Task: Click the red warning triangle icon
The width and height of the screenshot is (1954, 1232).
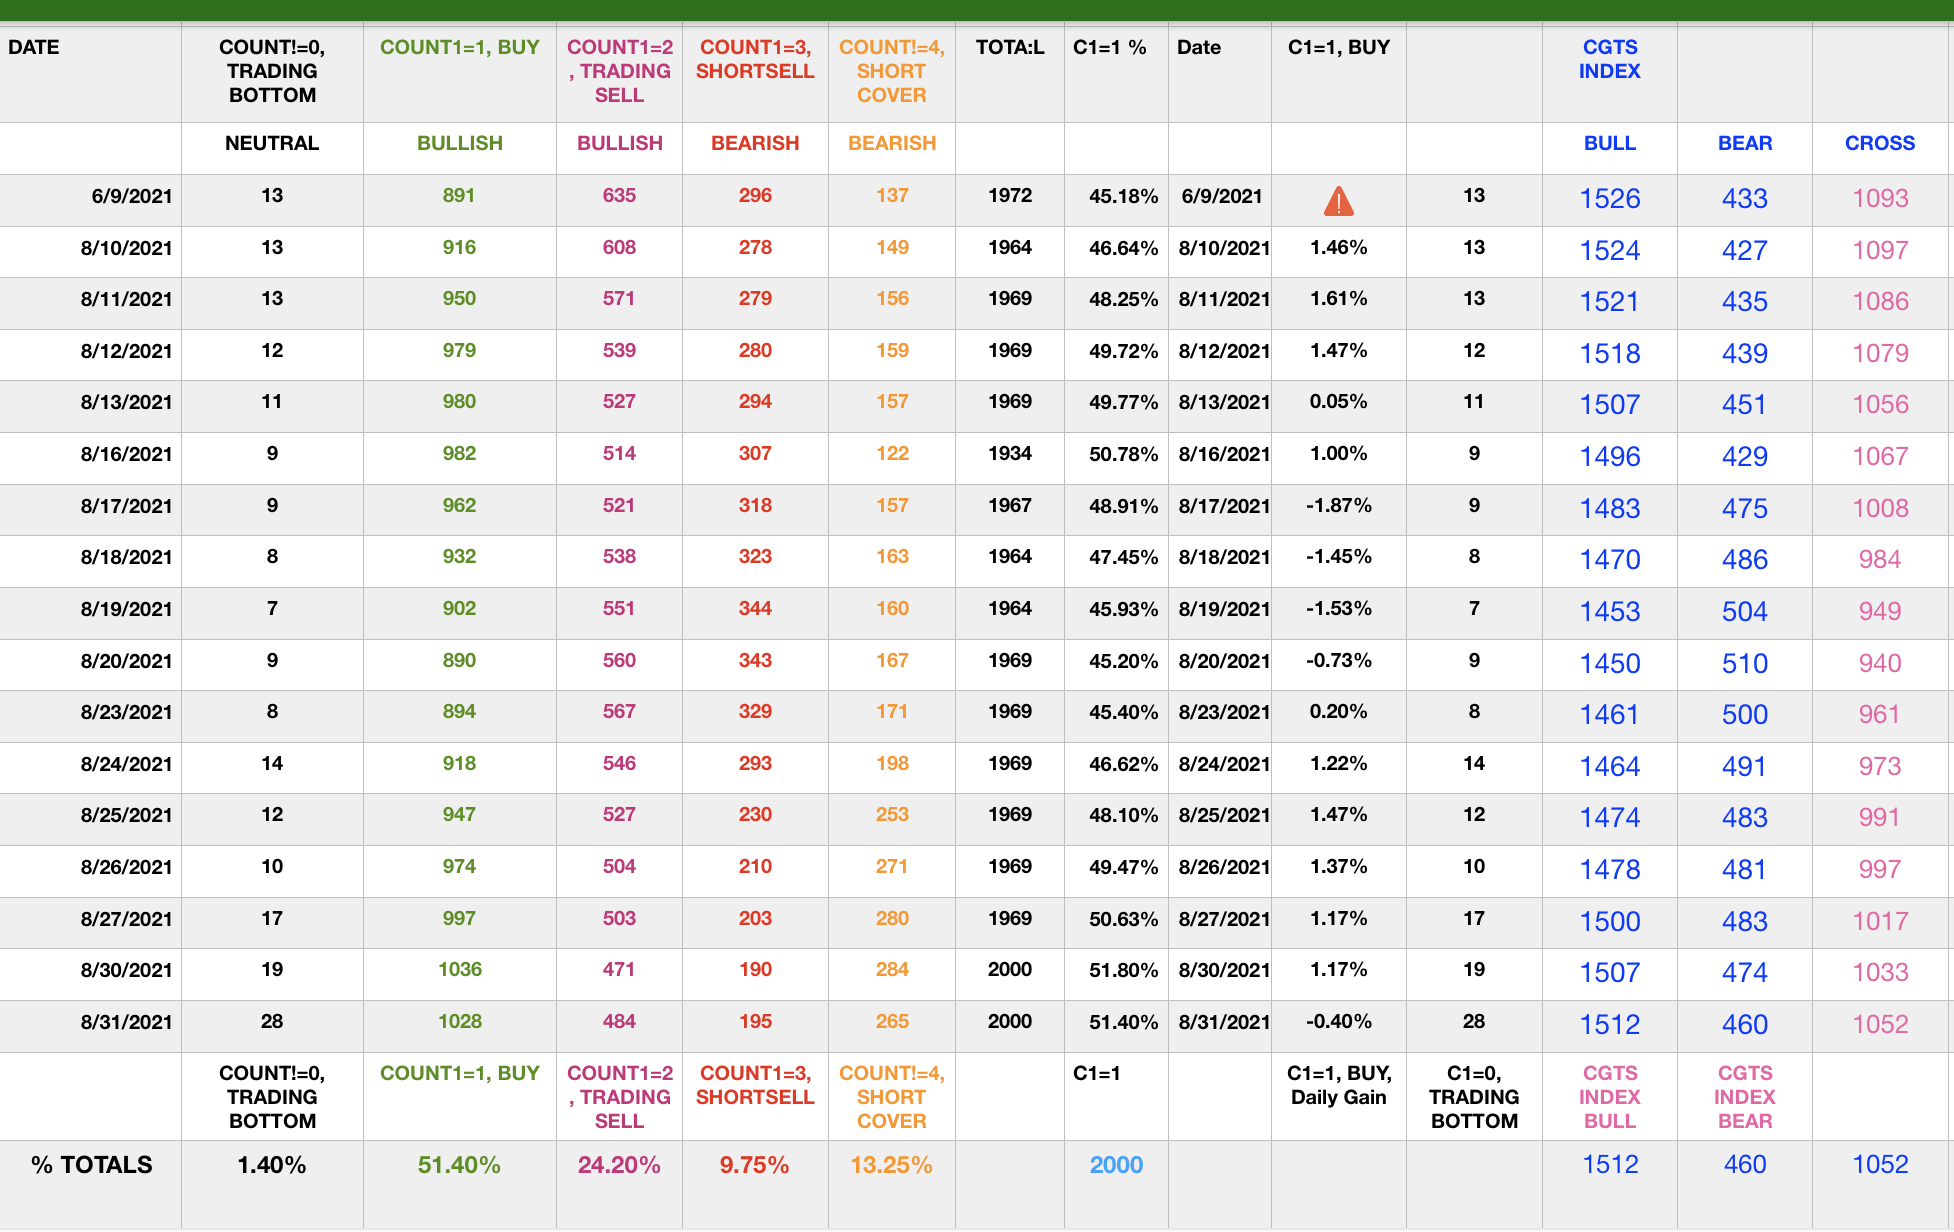Action: point(1338,201)
